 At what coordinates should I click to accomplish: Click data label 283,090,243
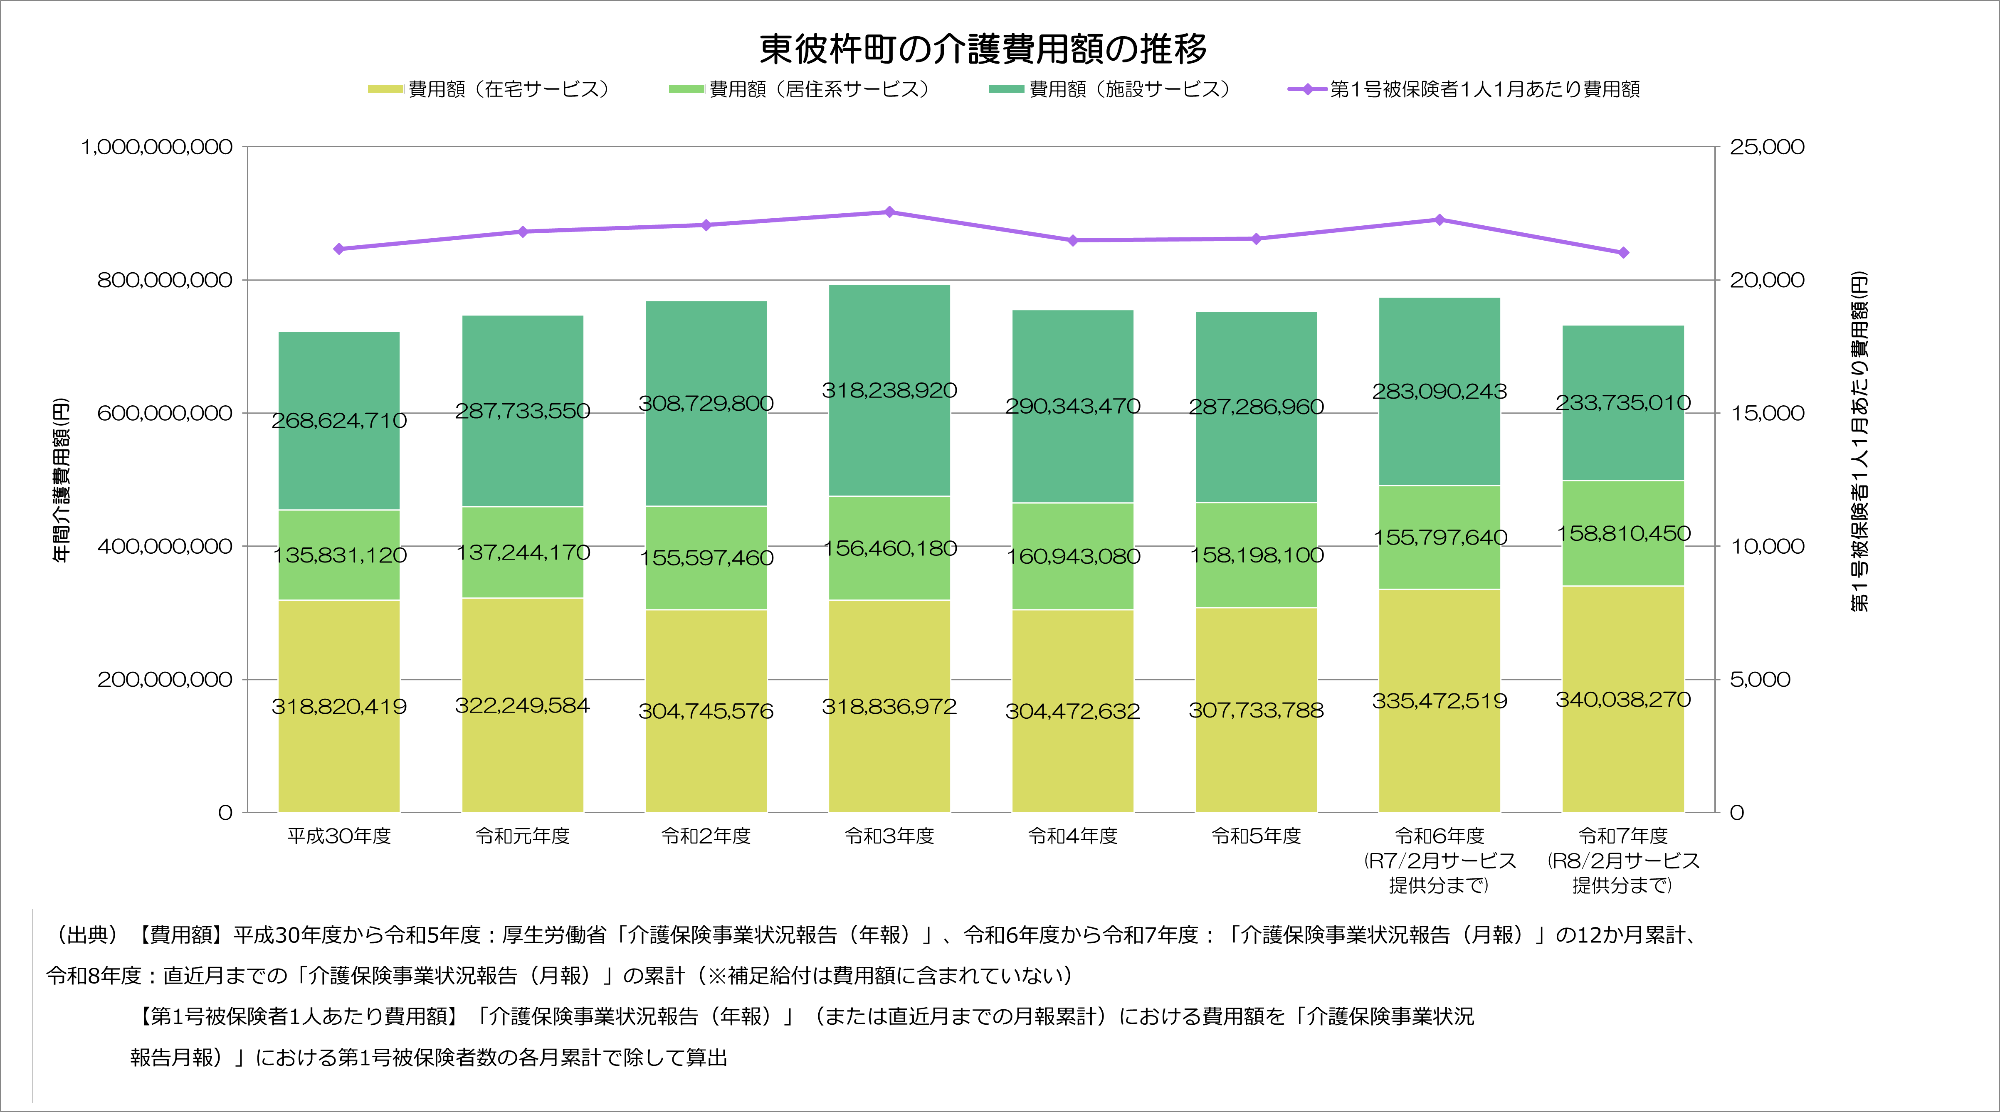[1440, 391]
